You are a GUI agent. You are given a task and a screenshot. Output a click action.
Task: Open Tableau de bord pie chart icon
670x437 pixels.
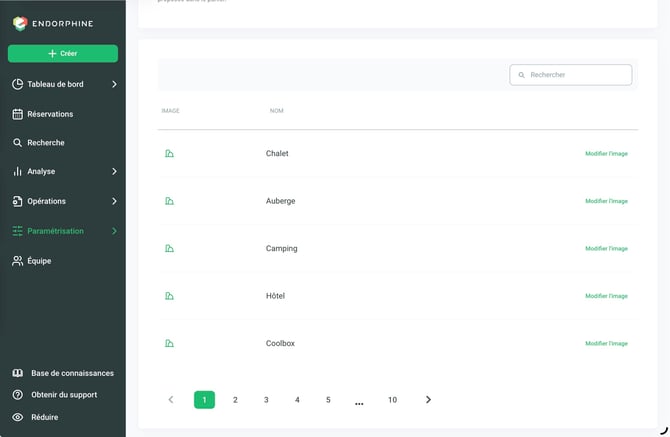click(x=18, y=84)
